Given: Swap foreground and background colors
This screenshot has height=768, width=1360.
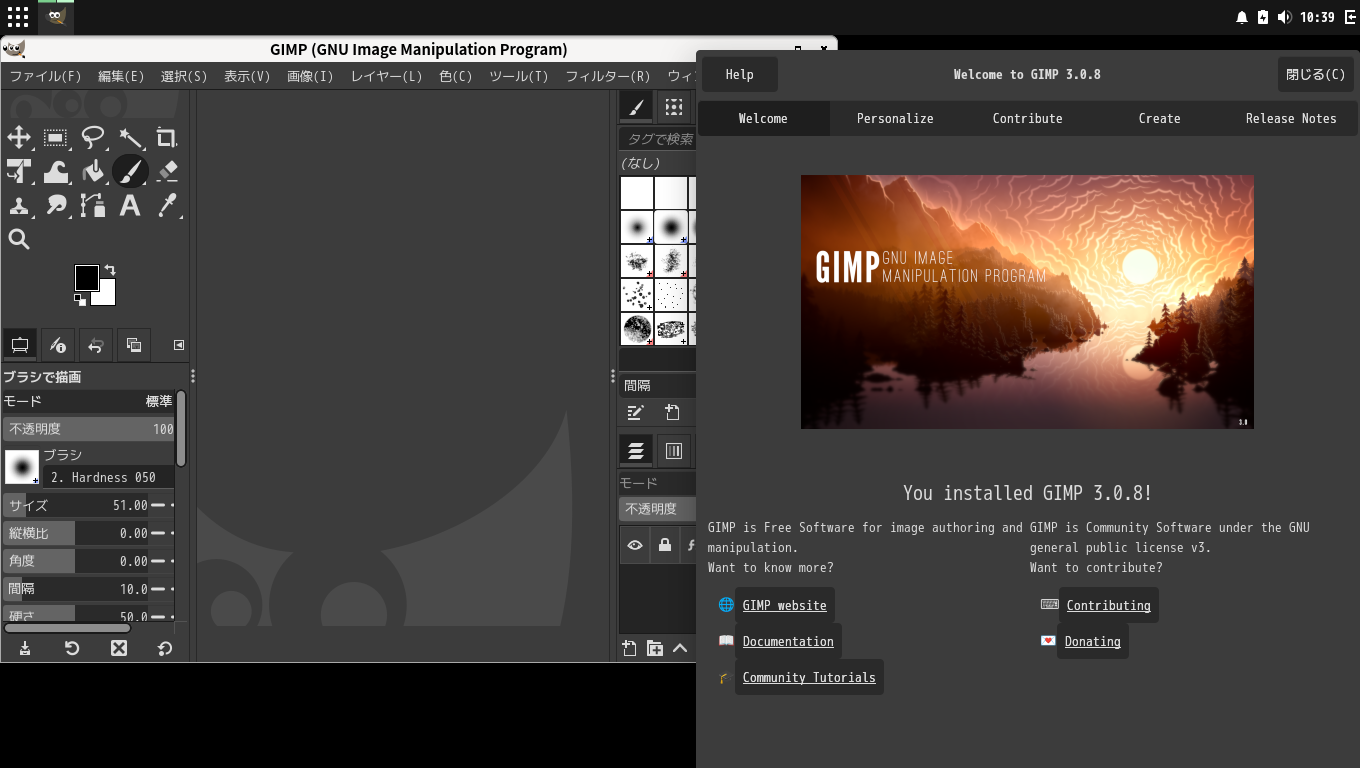Looking at the screenshot, I should point(109,270).
